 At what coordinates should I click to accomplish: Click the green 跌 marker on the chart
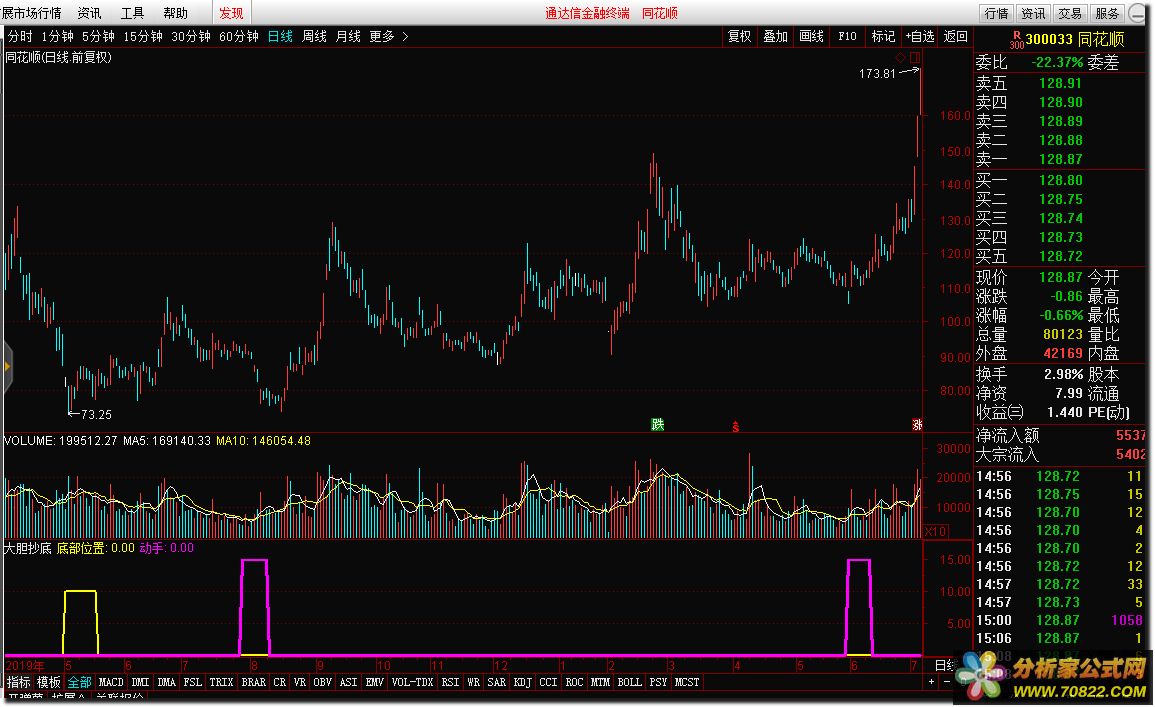[x=658, y=424]
